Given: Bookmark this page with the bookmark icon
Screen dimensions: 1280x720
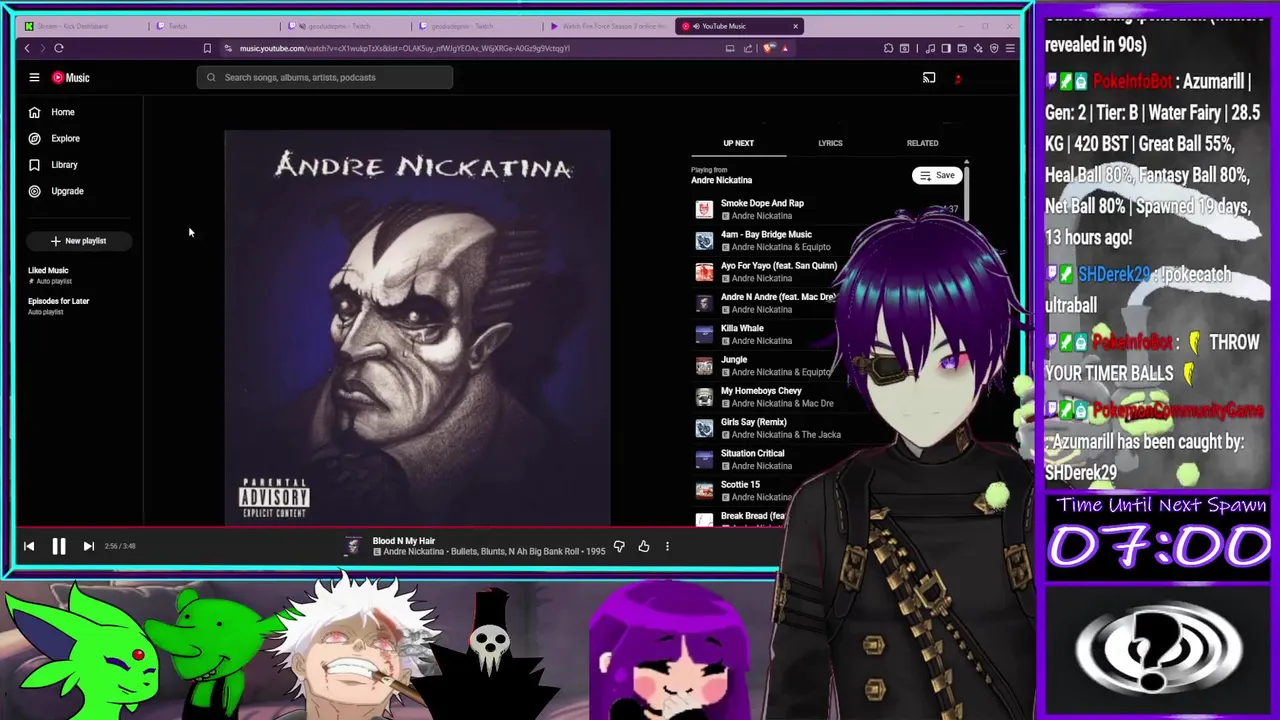Looking at the screenshot, I should (207, 48).
